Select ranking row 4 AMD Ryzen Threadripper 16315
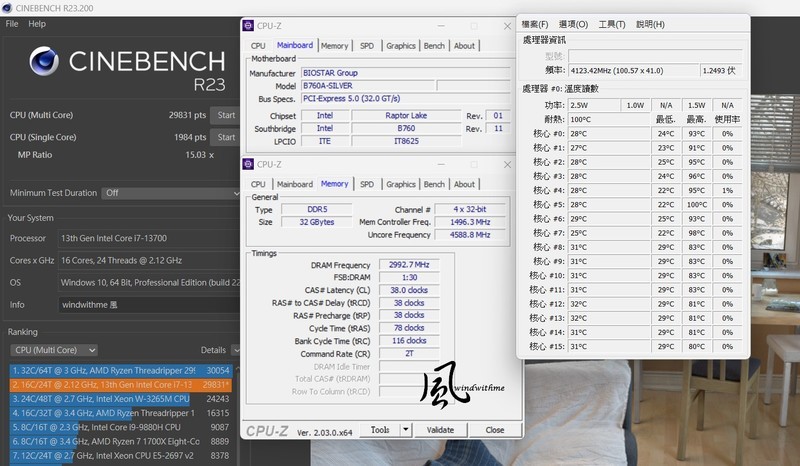The height and width of the screenshot is (466, 800). [120, 413]
